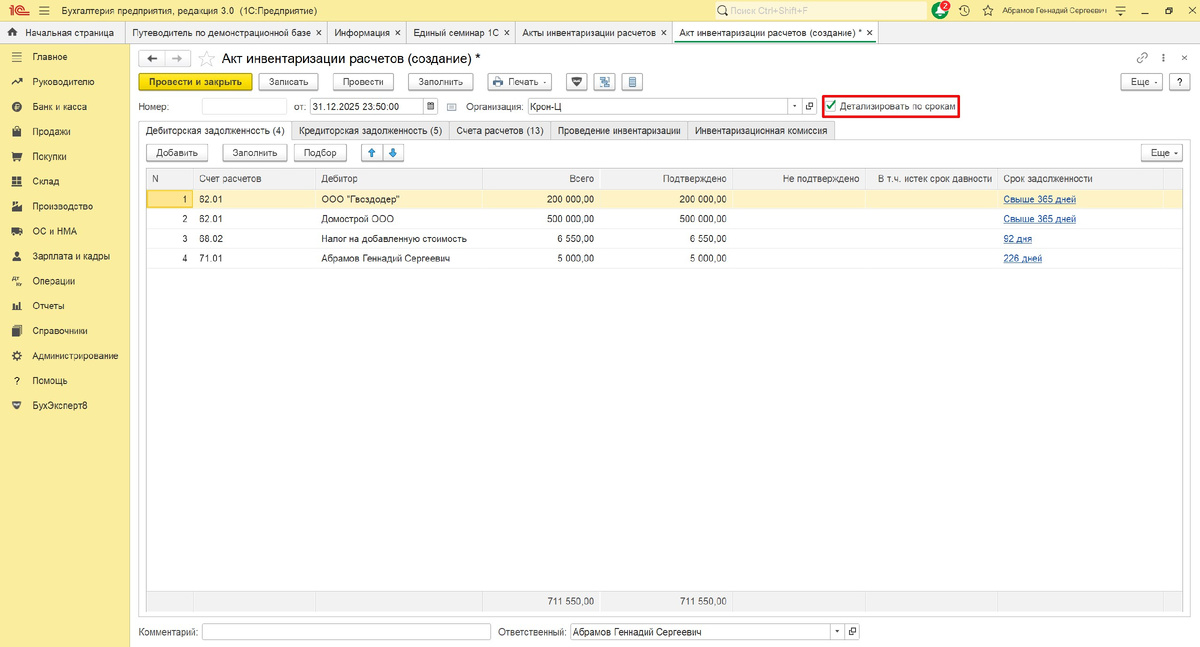Select the Домострой ООО debtor cell

click(398, 218)
